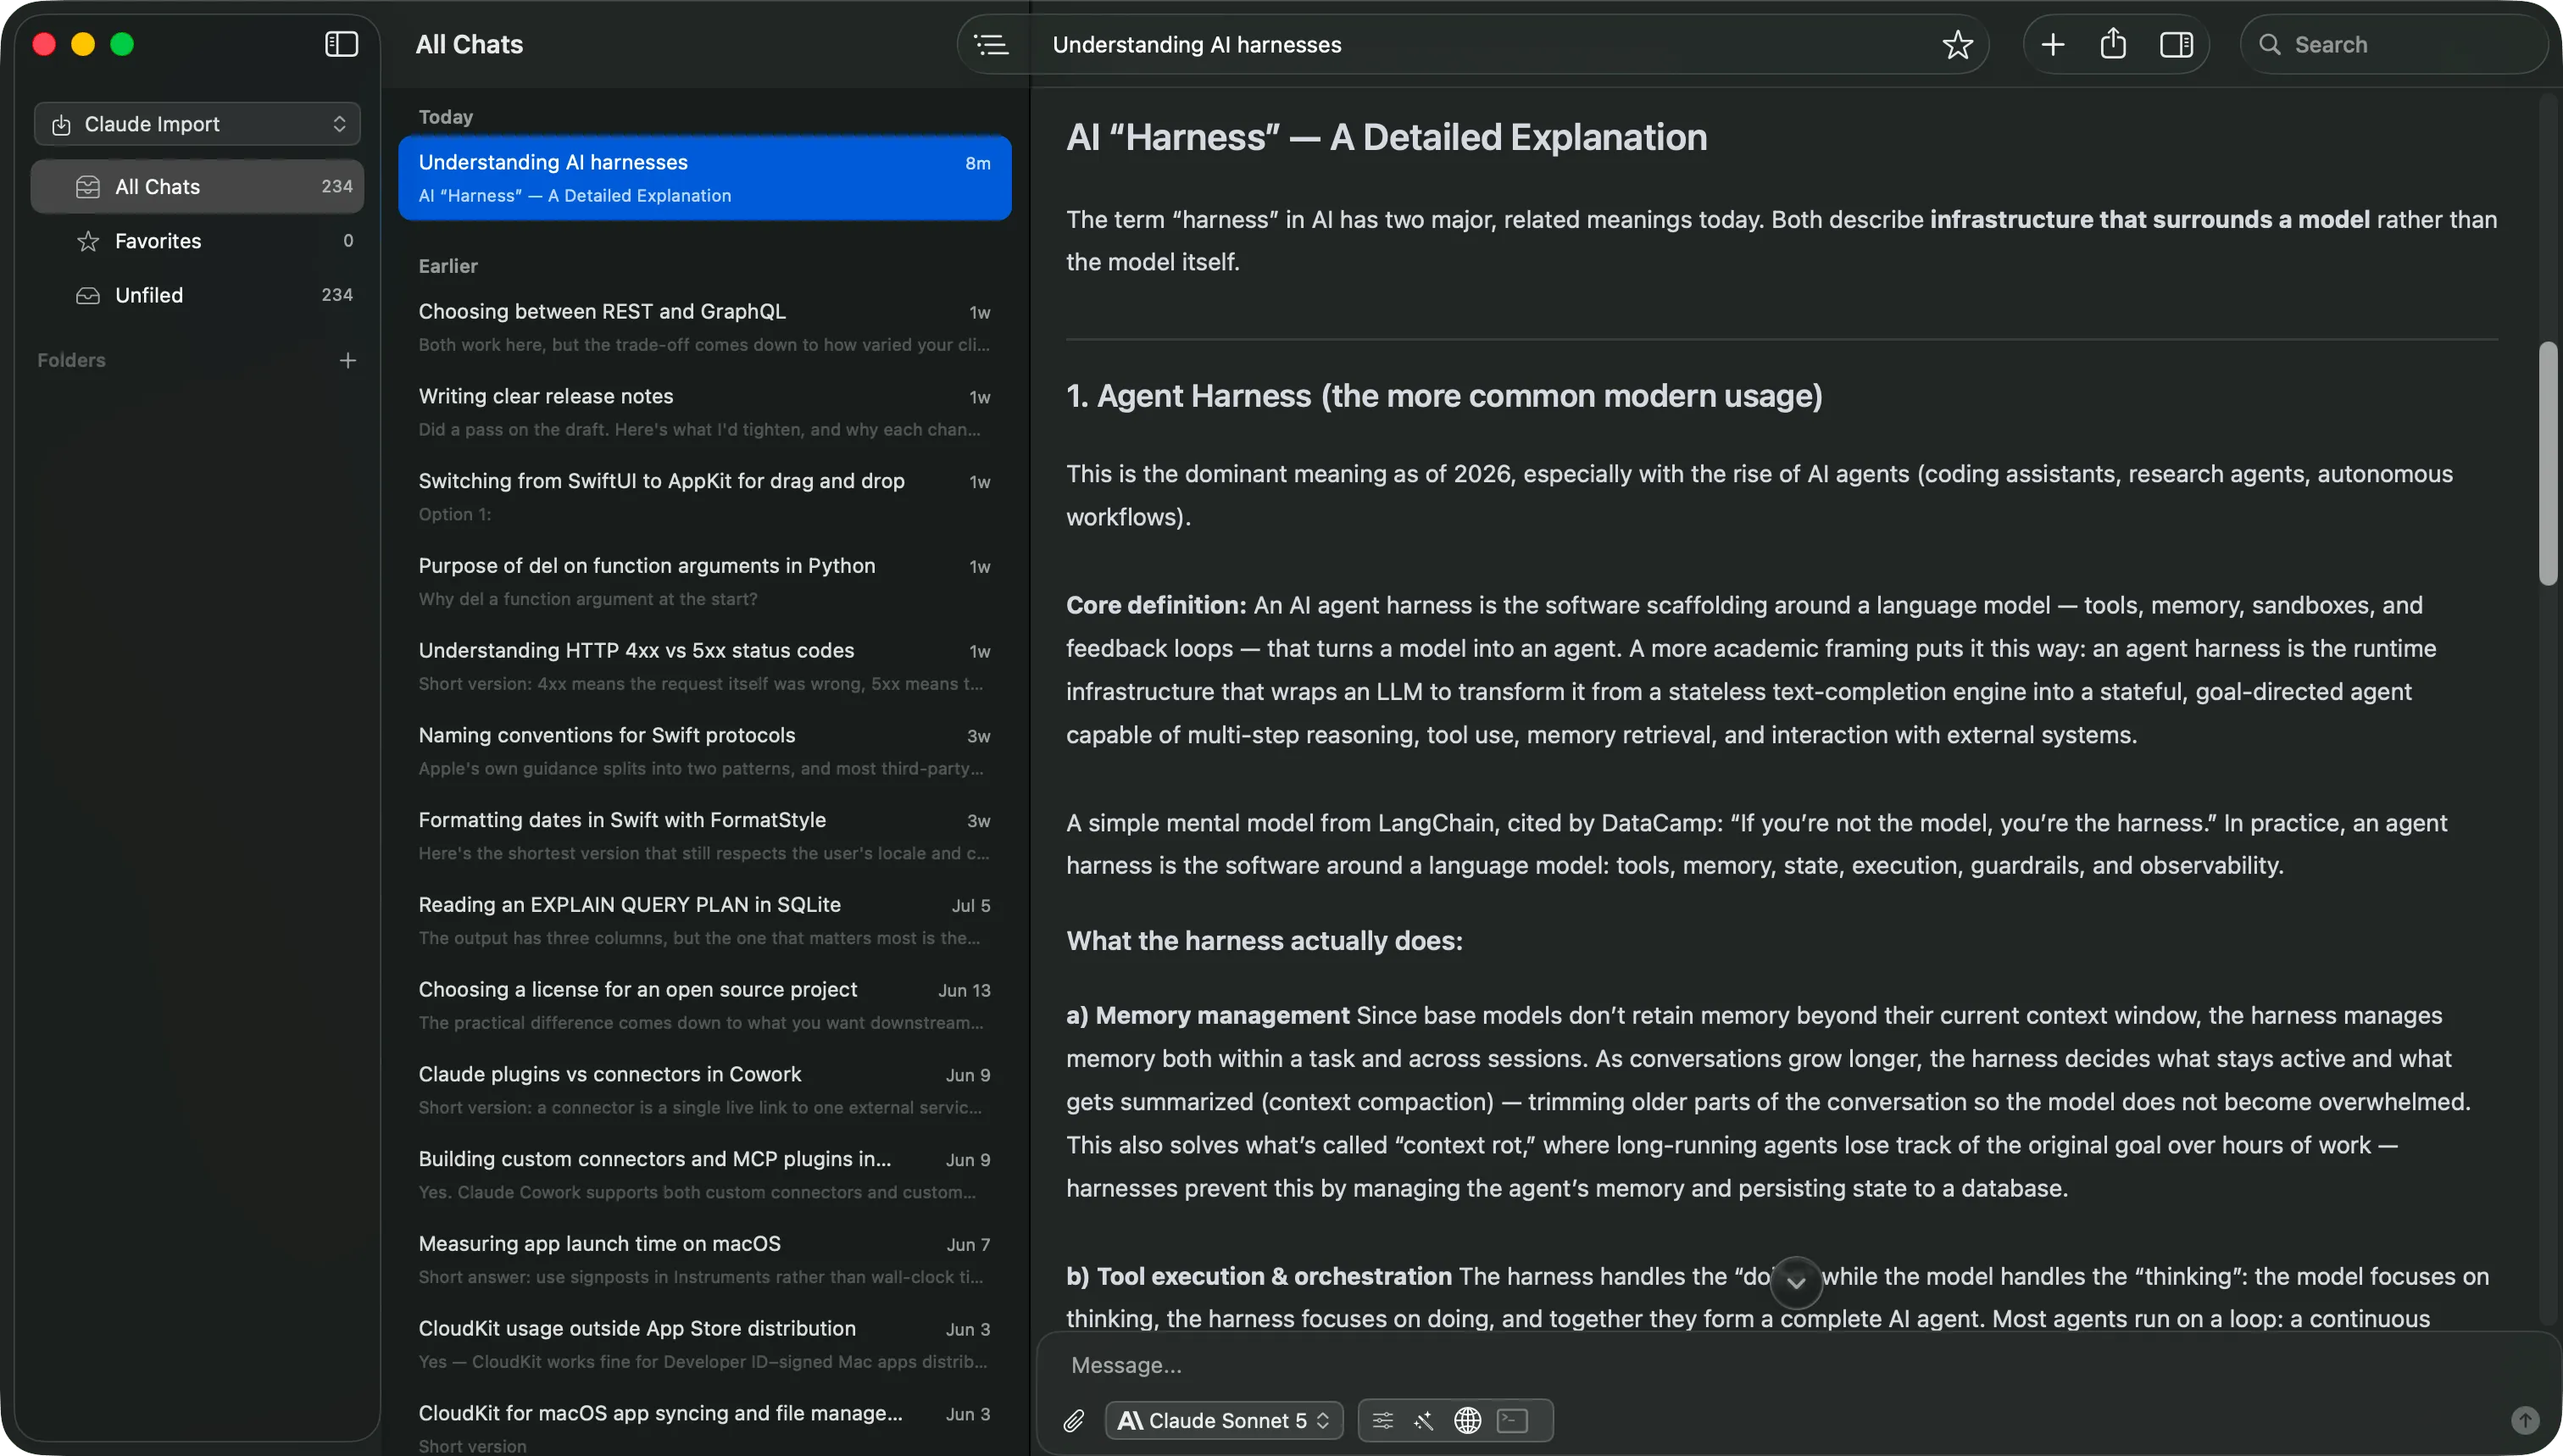Add a new folder
This screenshot has width=2563, height=1456.
coord(347,360)
